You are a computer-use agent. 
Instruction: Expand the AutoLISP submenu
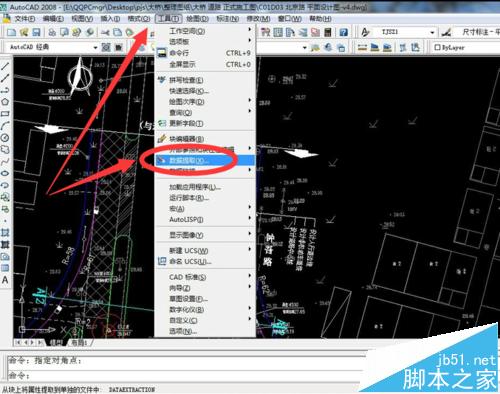coord(205,219)
